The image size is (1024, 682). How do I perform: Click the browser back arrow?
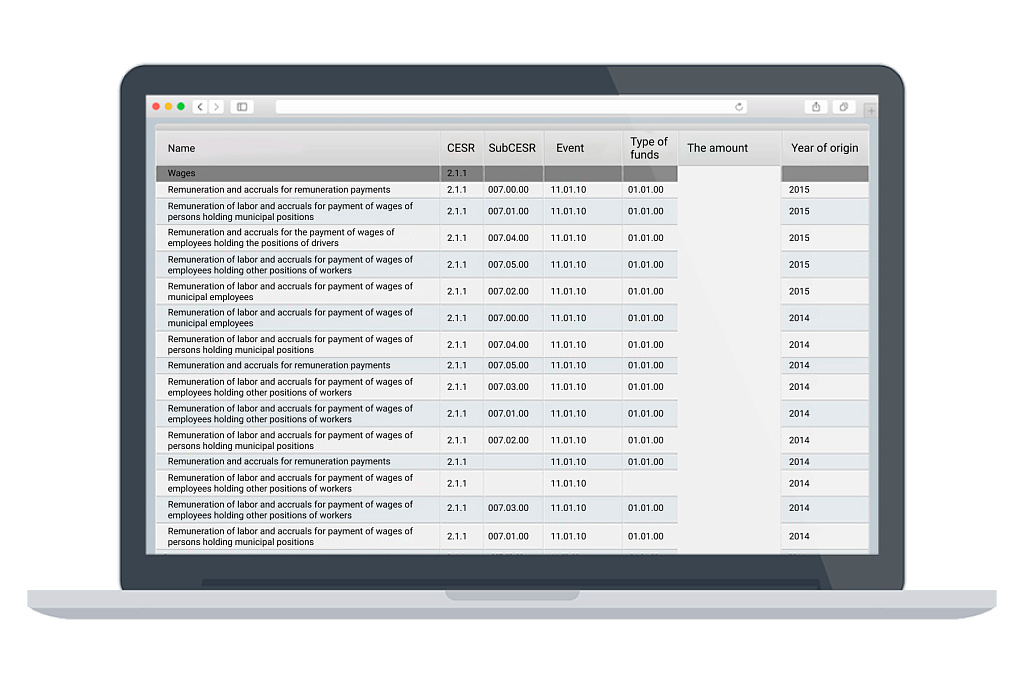pos(200,107)
